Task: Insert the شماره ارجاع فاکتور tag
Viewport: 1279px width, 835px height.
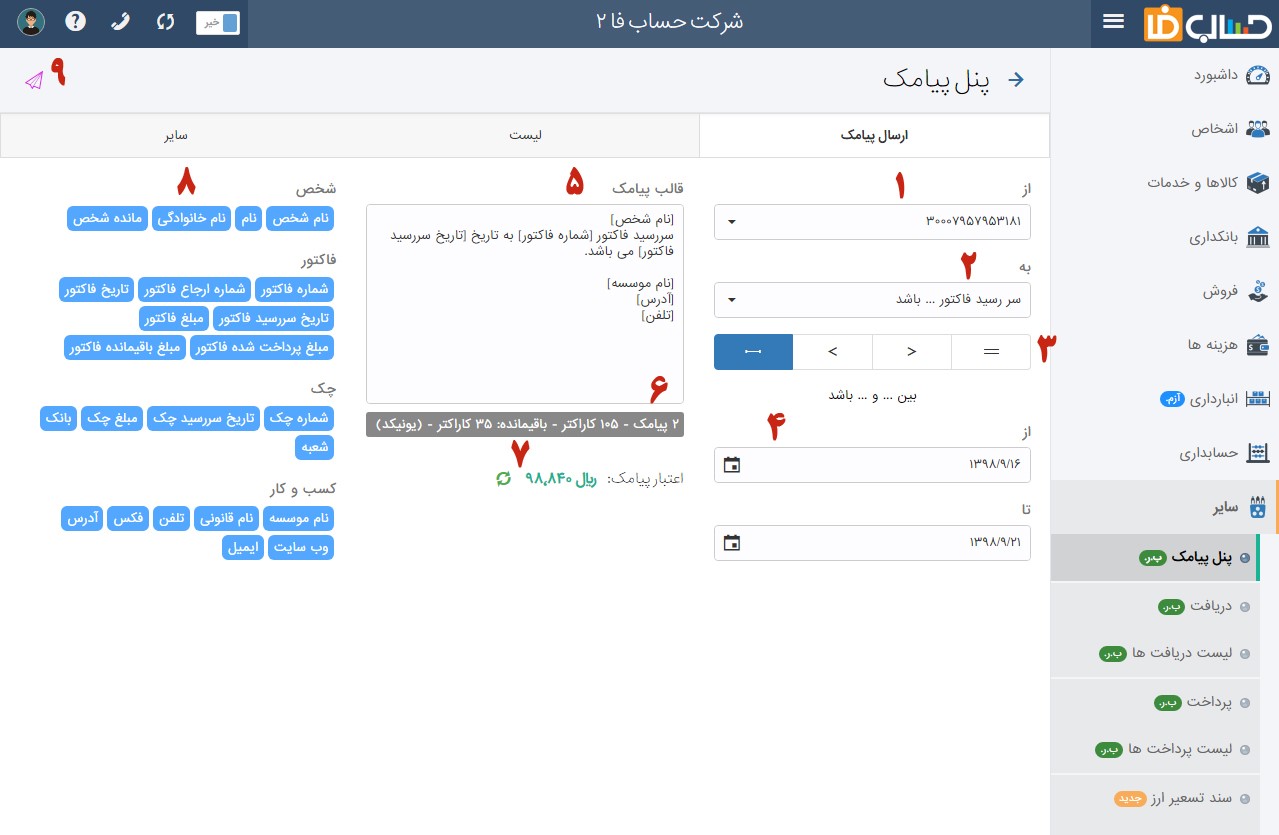Action: coord(194,290)
